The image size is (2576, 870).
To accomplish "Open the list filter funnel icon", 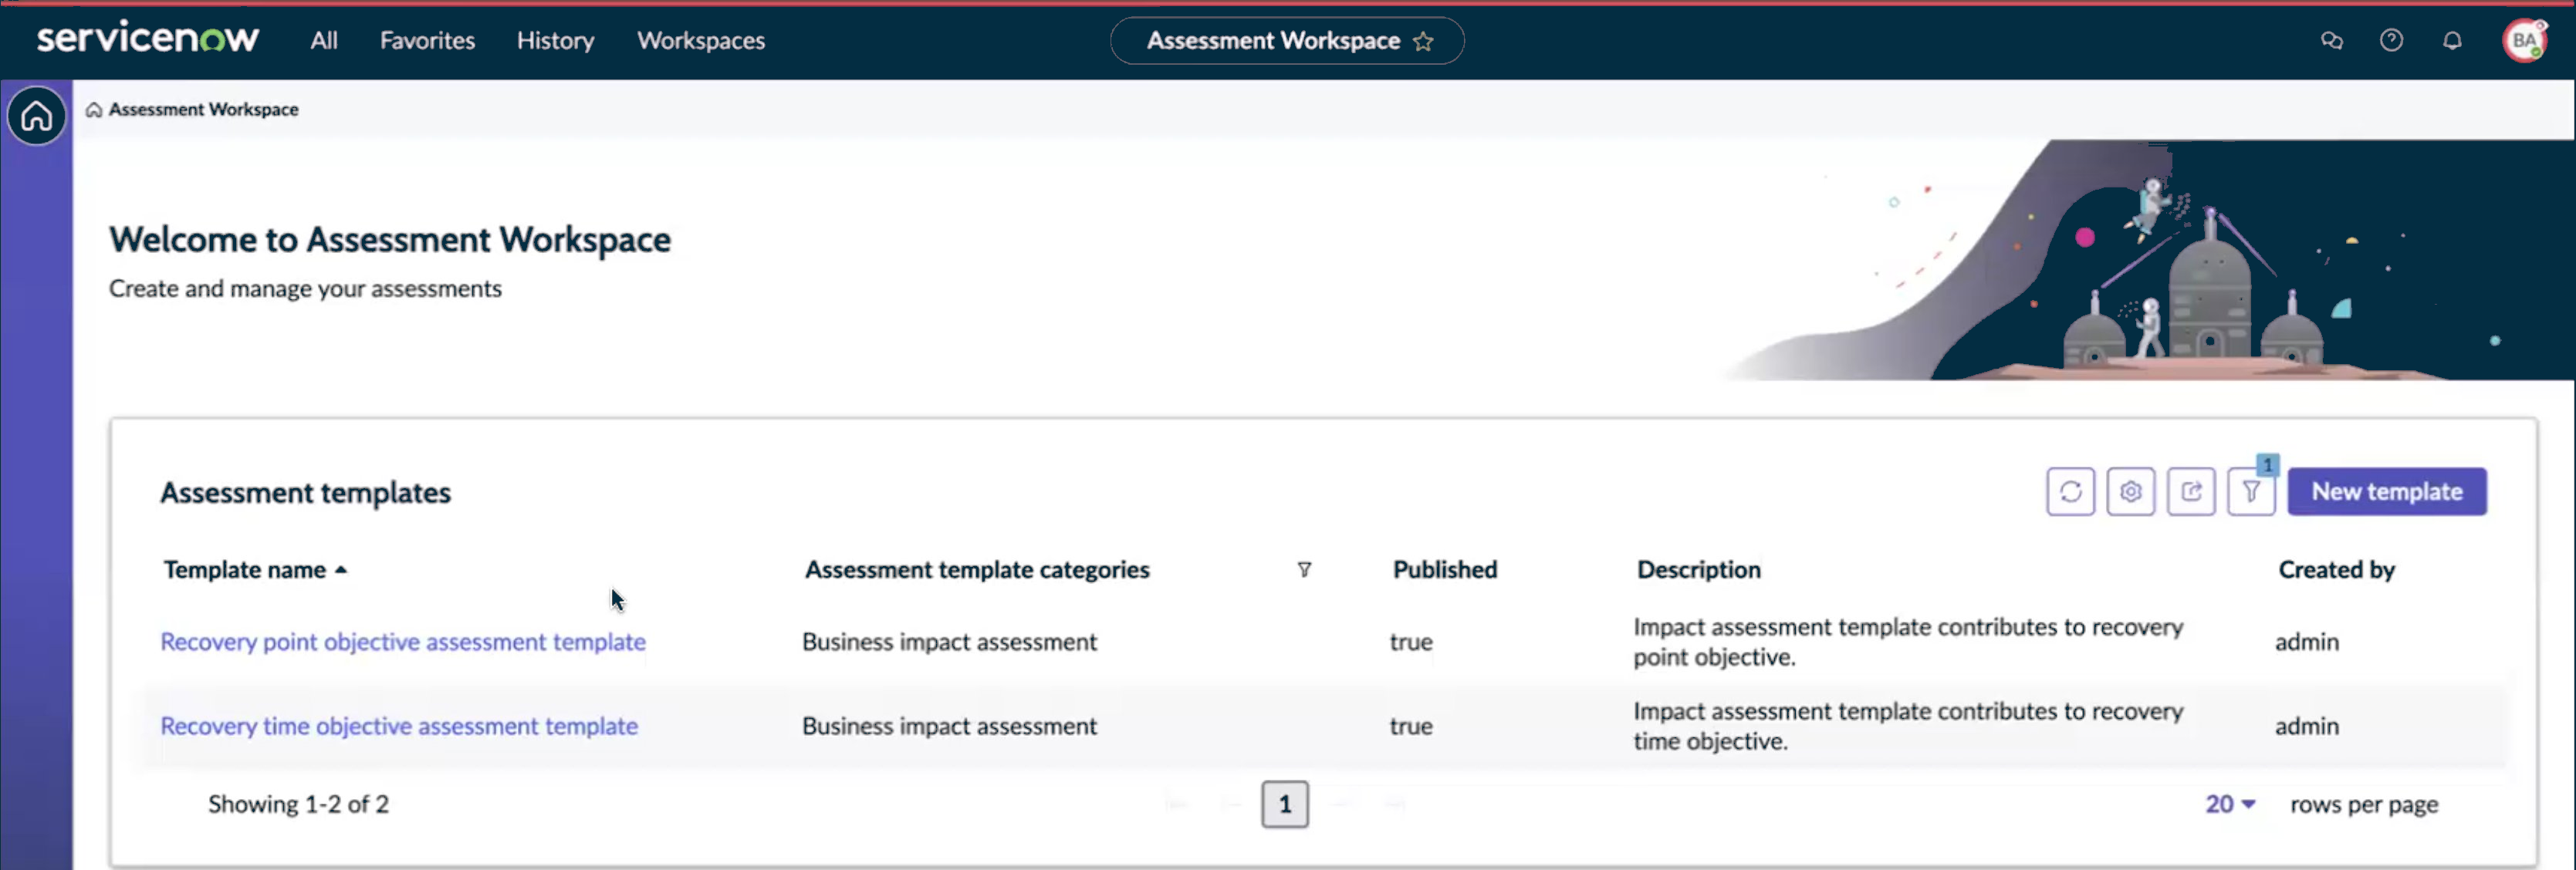I will click(x=2251, y=492).
